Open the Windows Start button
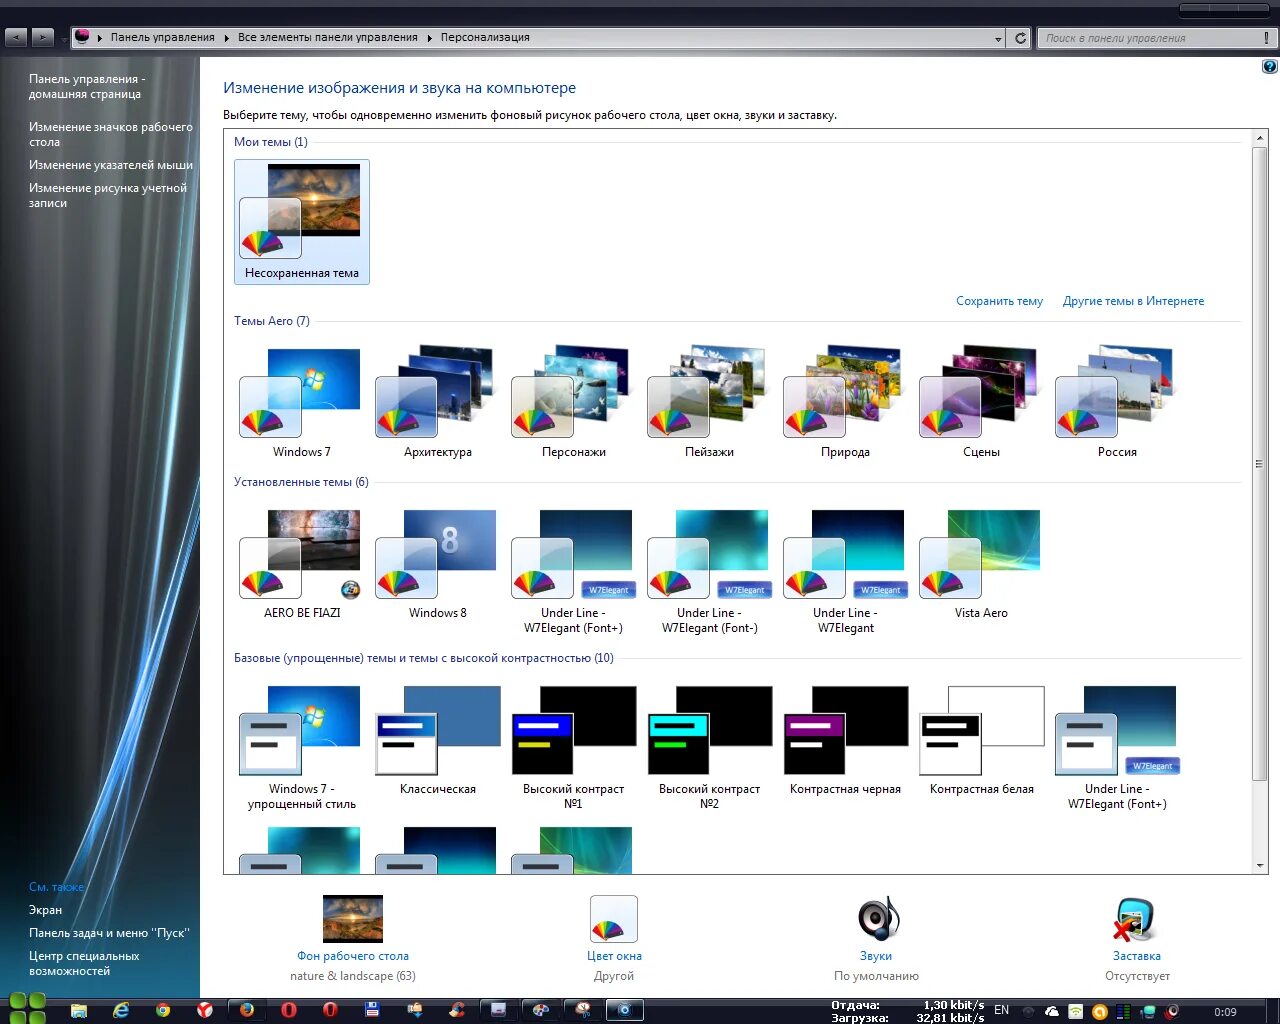 tap(27, 1009)
